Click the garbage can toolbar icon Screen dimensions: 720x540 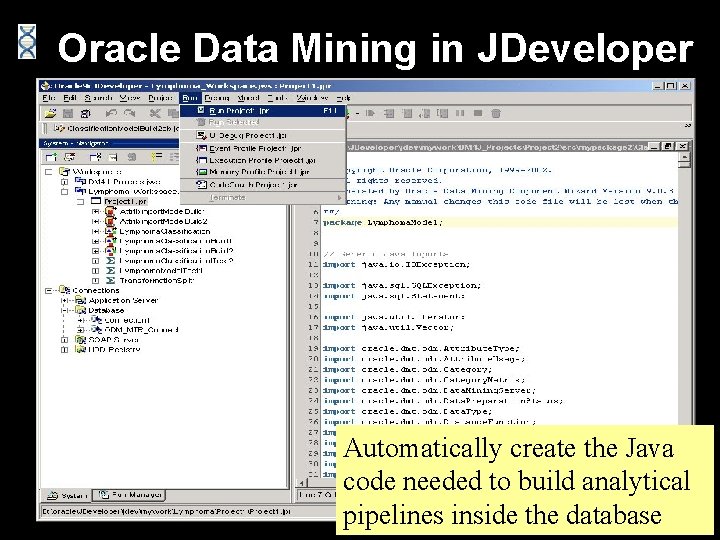click(496, 113)
